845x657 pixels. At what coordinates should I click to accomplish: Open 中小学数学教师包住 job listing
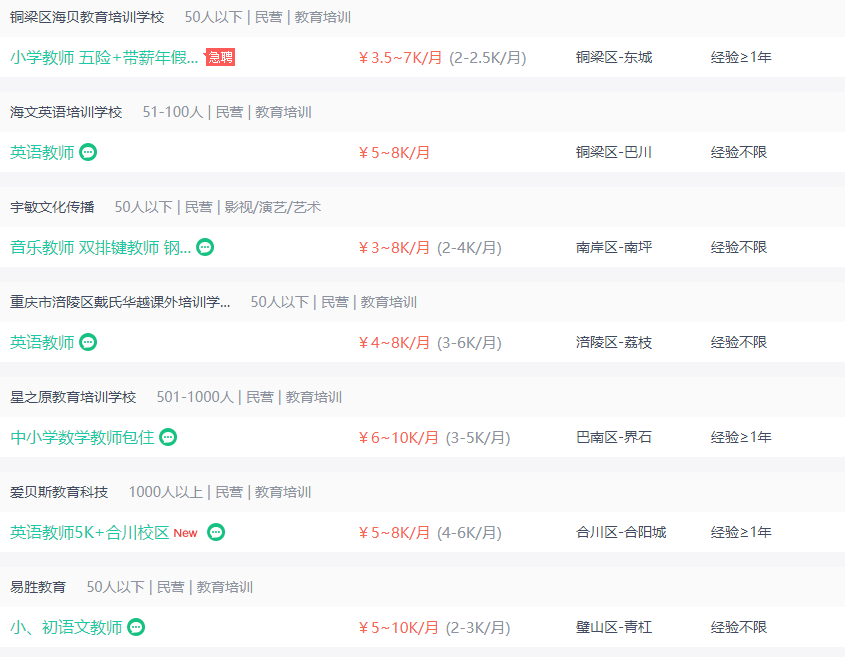coord(82,437)
